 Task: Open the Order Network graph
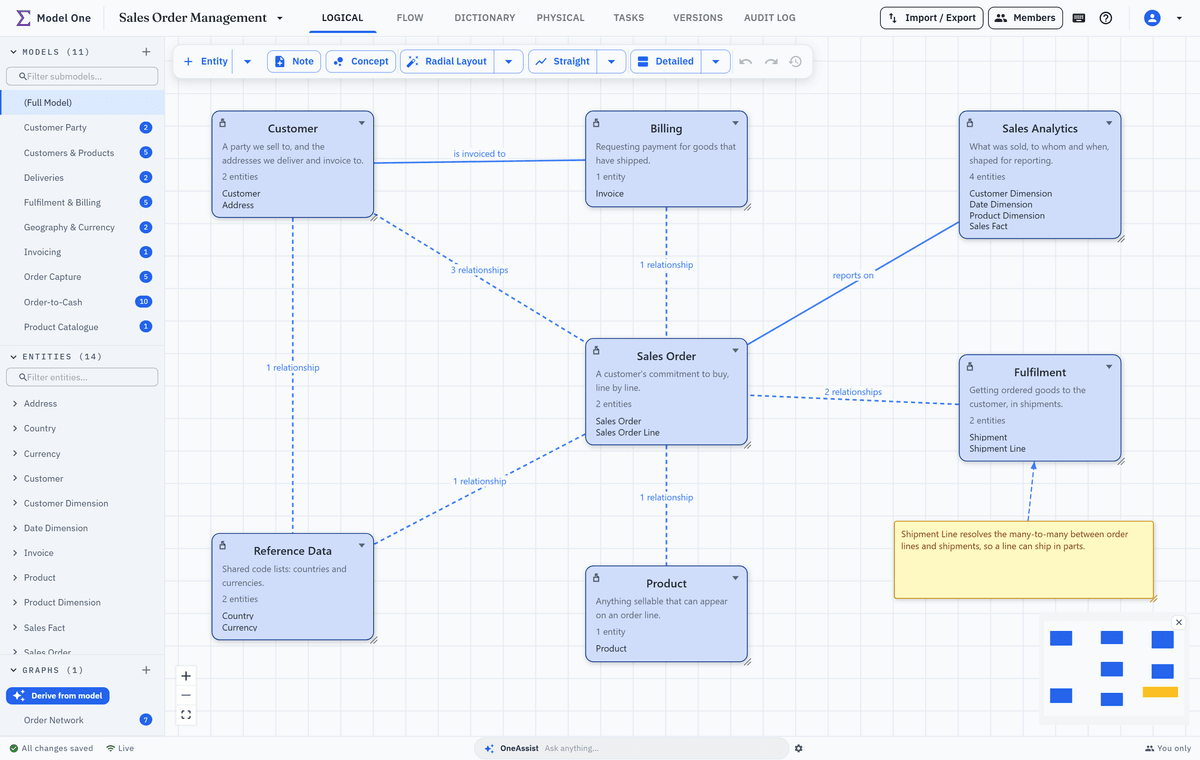pos(82,720)
